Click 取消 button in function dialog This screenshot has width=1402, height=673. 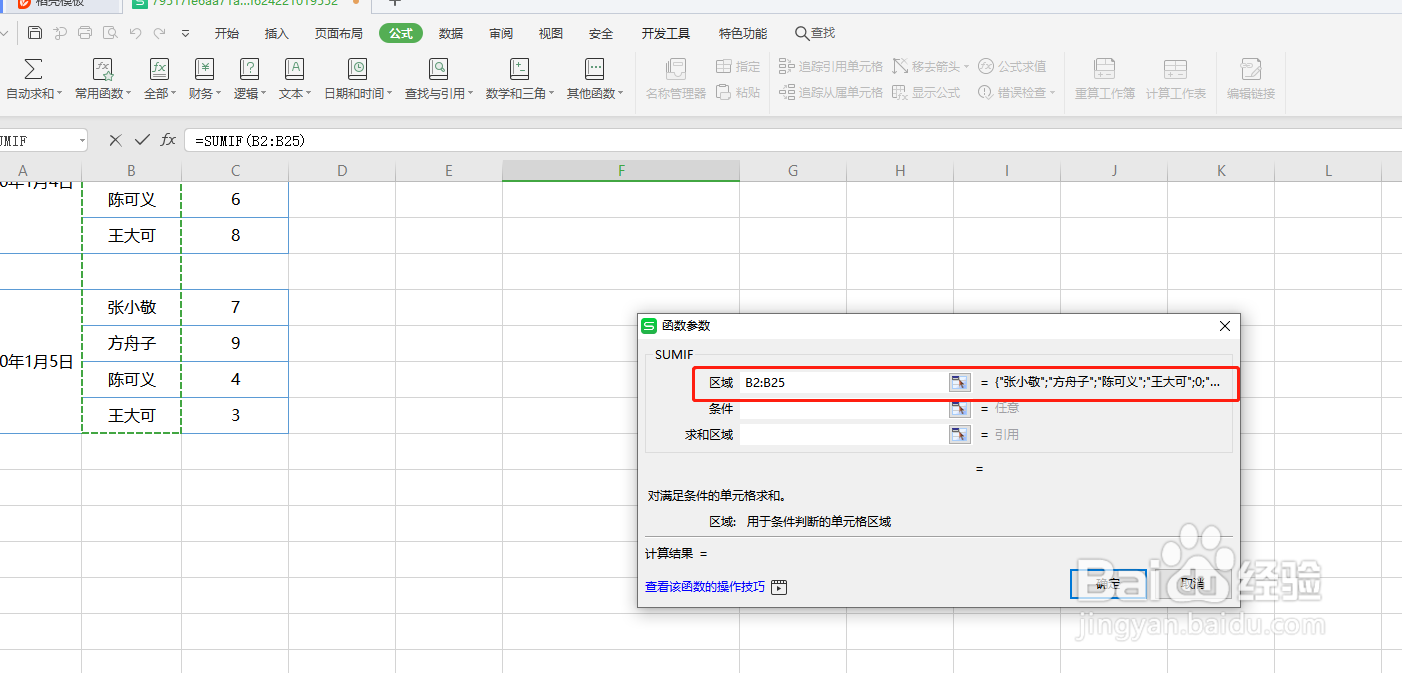point(1193,584)
